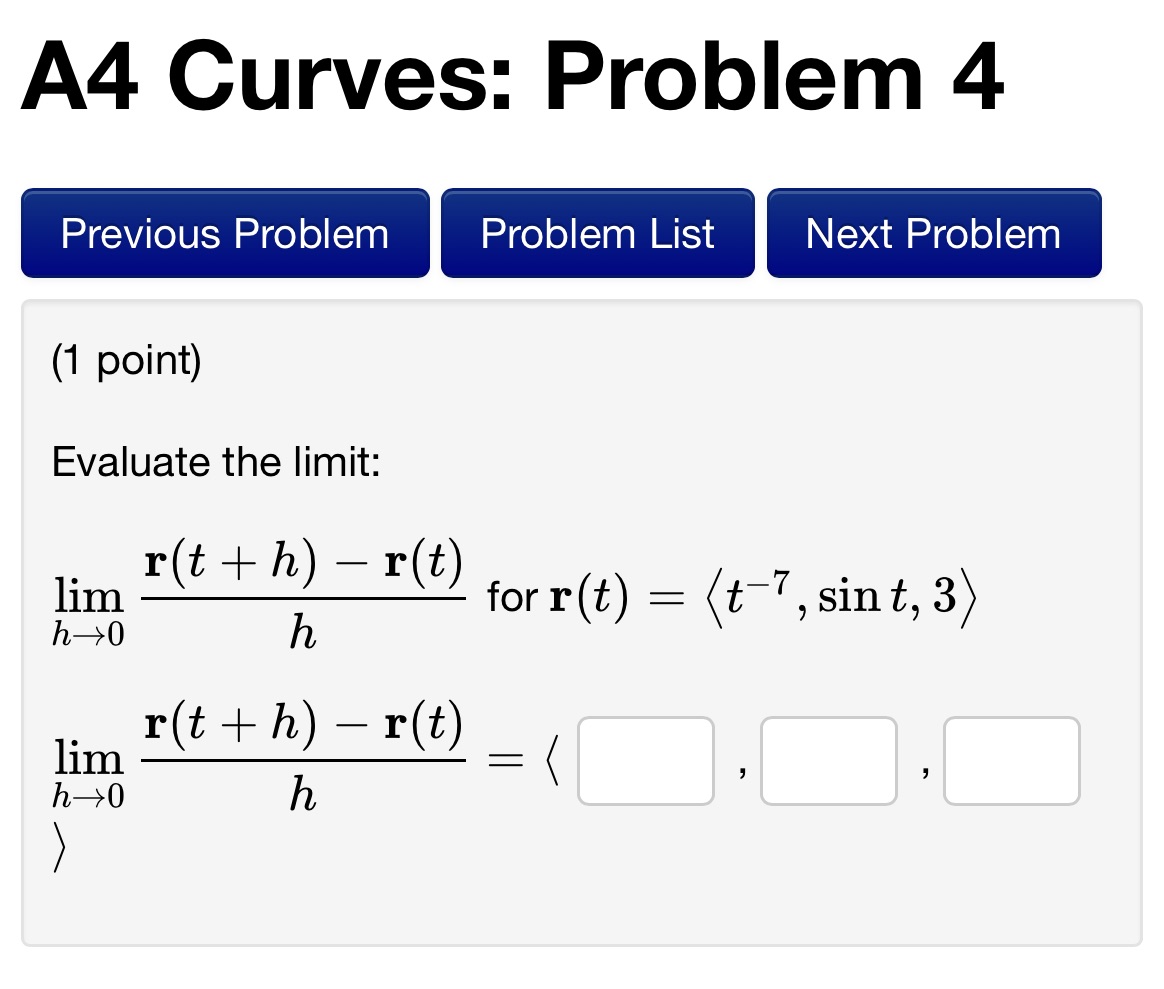Open the Problem List

click(x=597, y=232)
